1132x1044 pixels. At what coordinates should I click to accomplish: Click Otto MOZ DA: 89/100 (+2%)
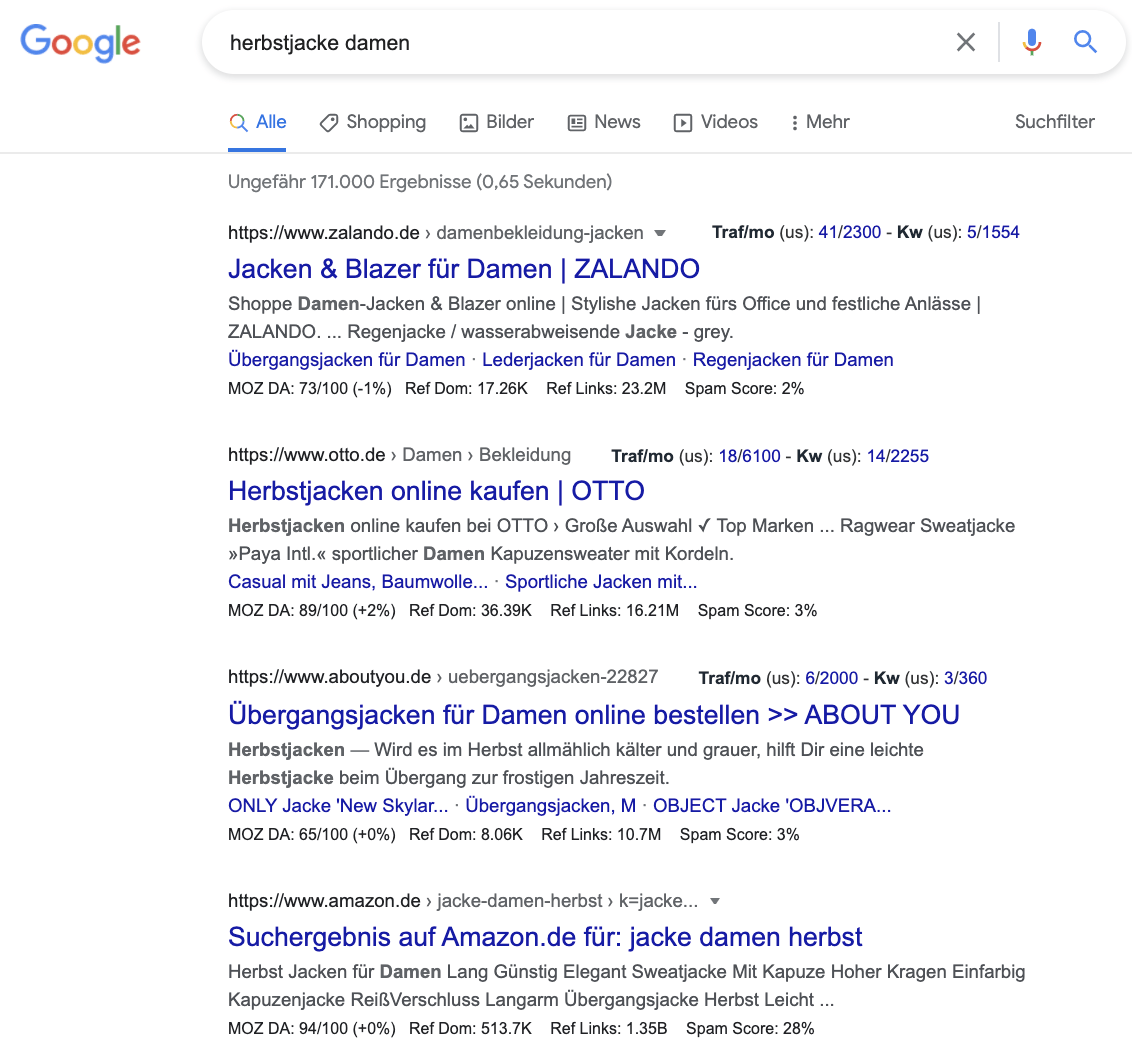click(312, 611)
